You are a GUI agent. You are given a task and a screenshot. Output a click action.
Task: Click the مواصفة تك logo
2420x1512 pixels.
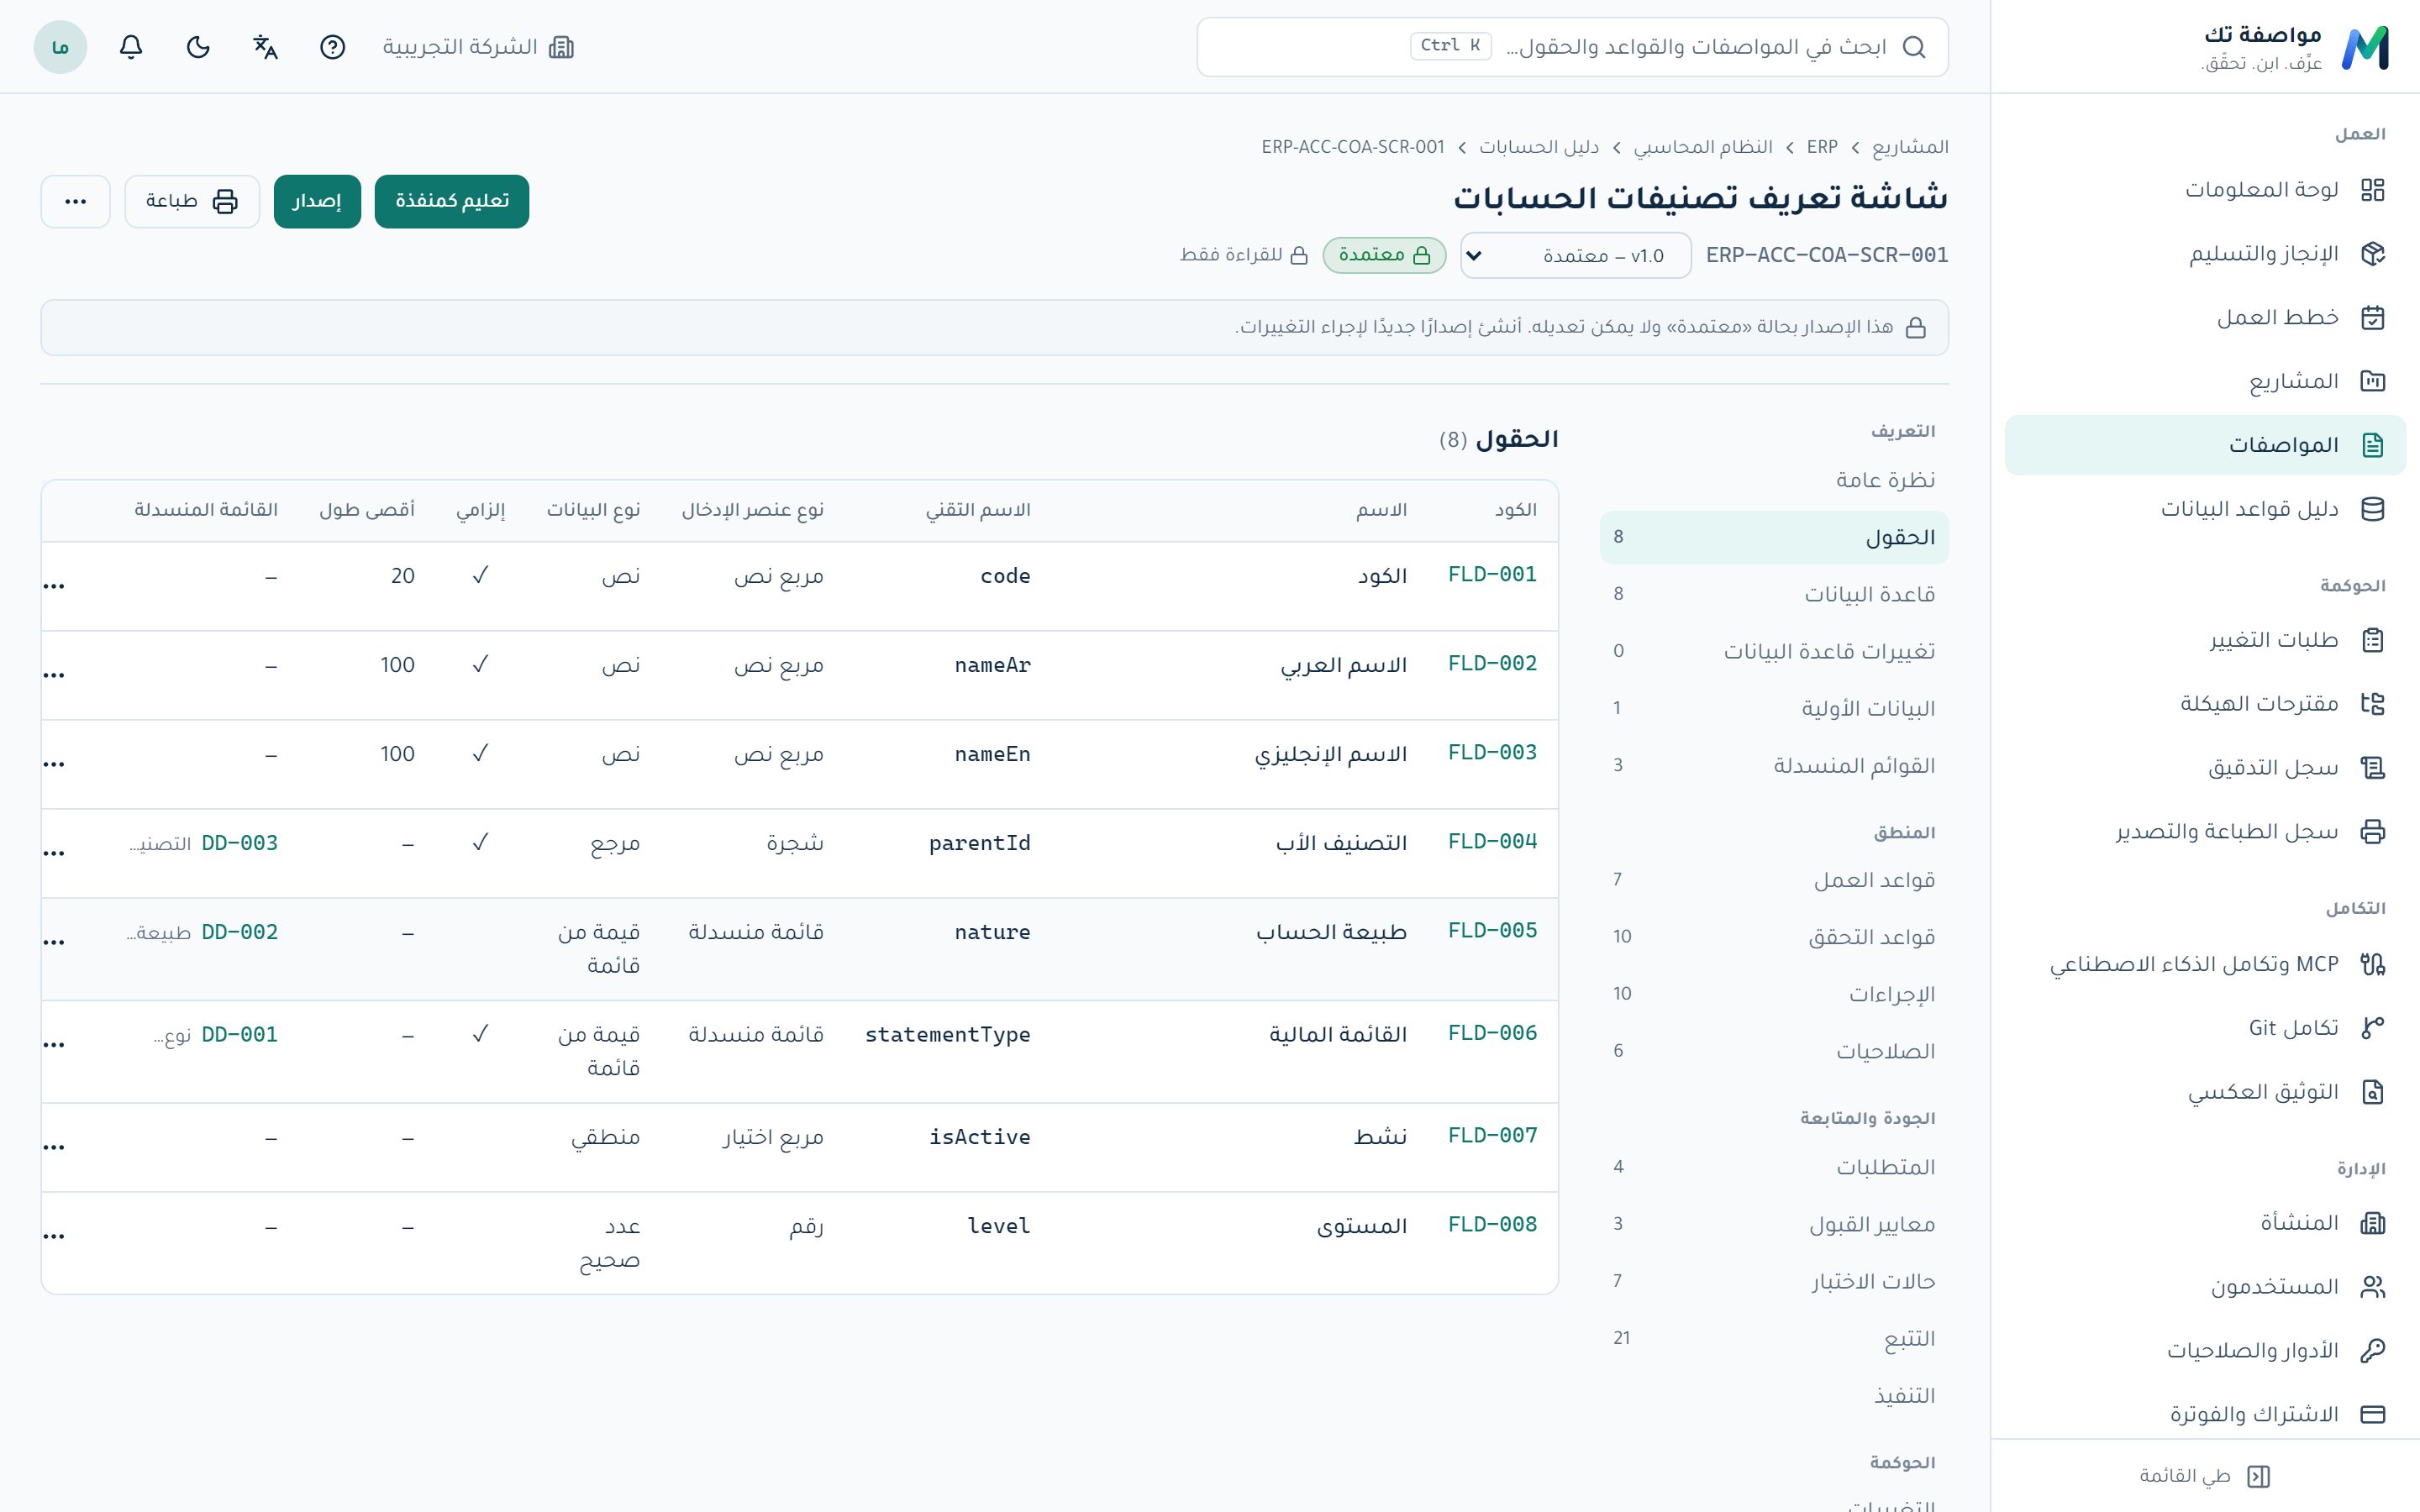point(2295,47)
